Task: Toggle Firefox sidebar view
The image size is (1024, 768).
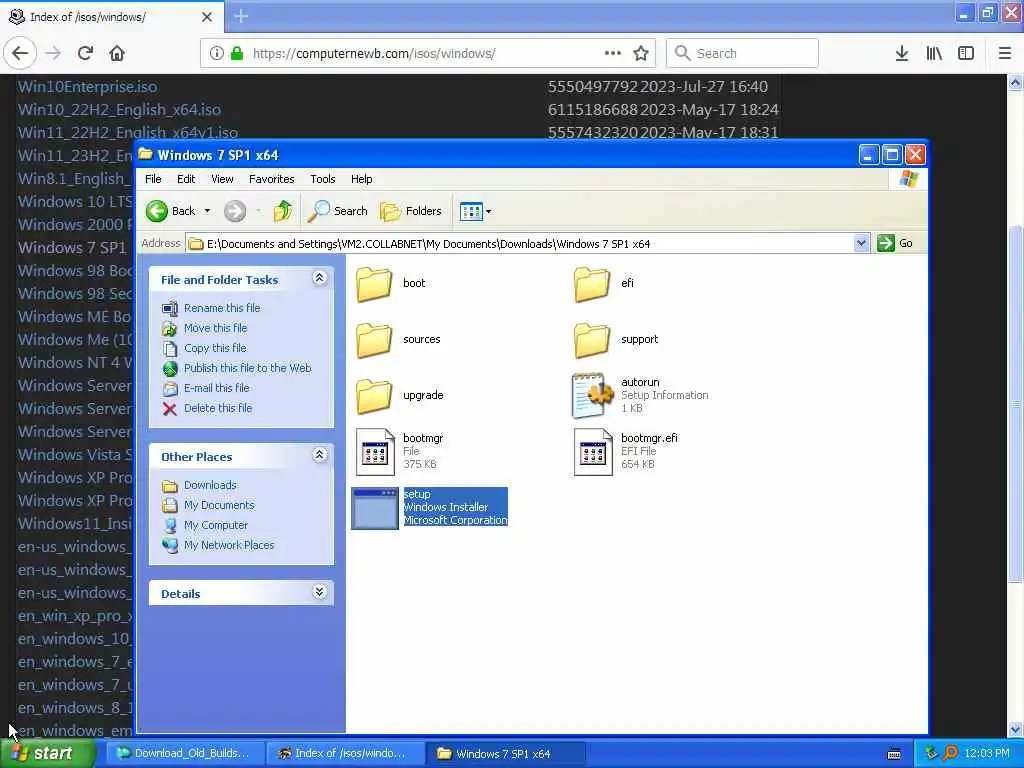Action: click(966, 54)
